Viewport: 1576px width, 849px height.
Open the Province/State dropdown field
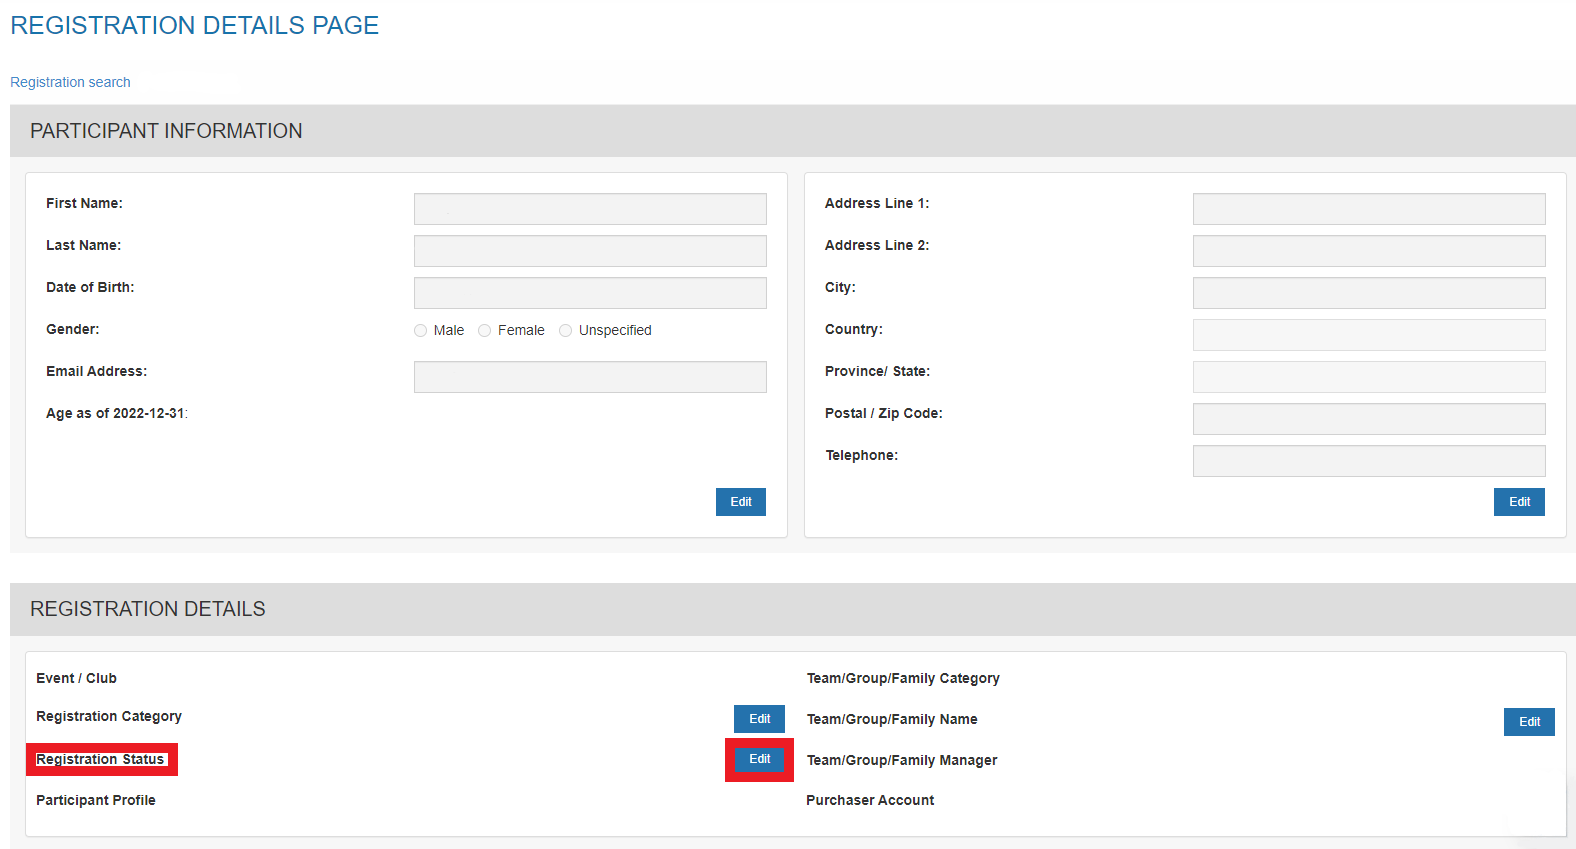[x=1369, y=377]
